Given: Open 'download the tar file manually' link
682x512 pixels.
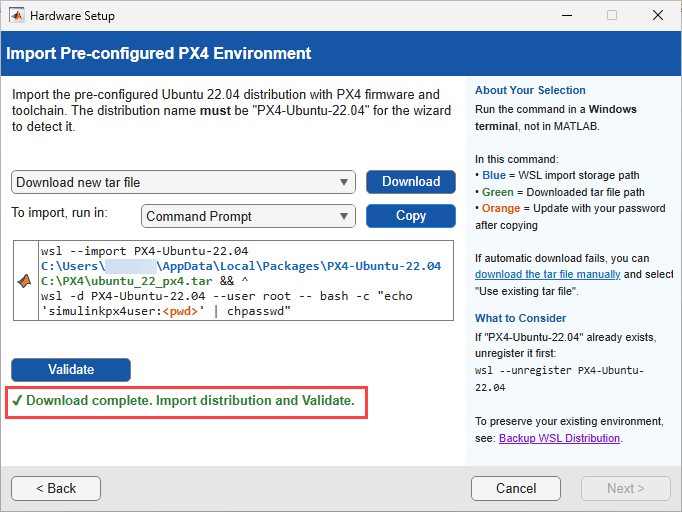Looking at the screenshot, I should (548, 274).
